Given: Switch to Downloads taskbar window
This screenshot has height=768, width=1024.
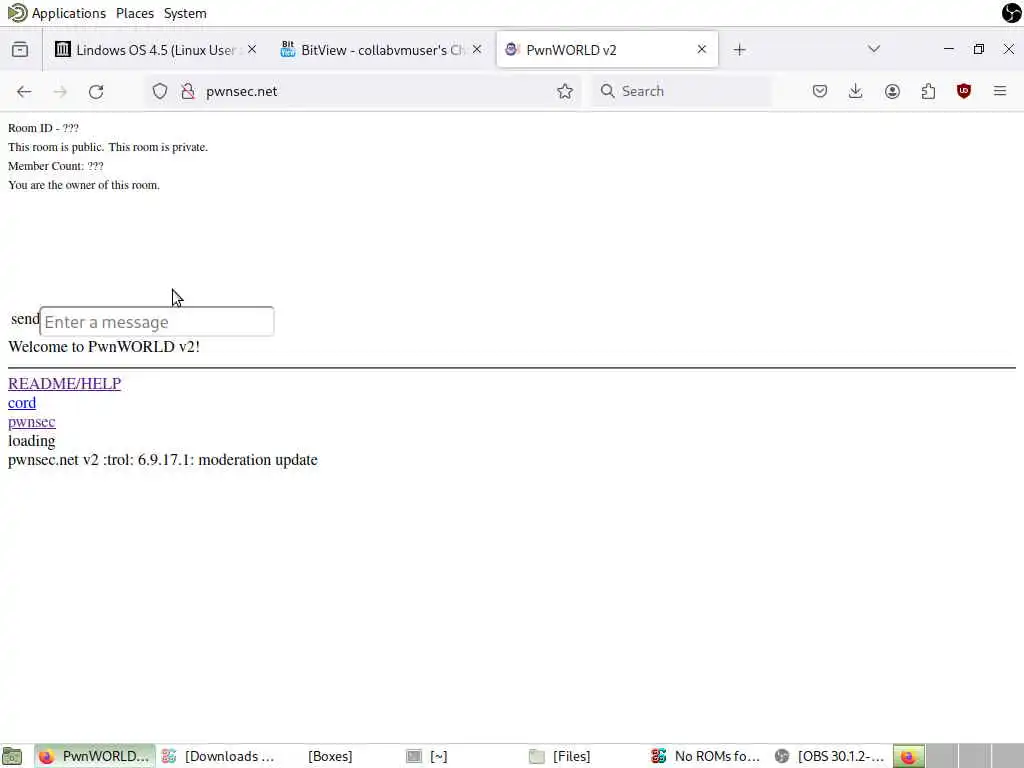Looking at the screenshot, I should 219,756.
